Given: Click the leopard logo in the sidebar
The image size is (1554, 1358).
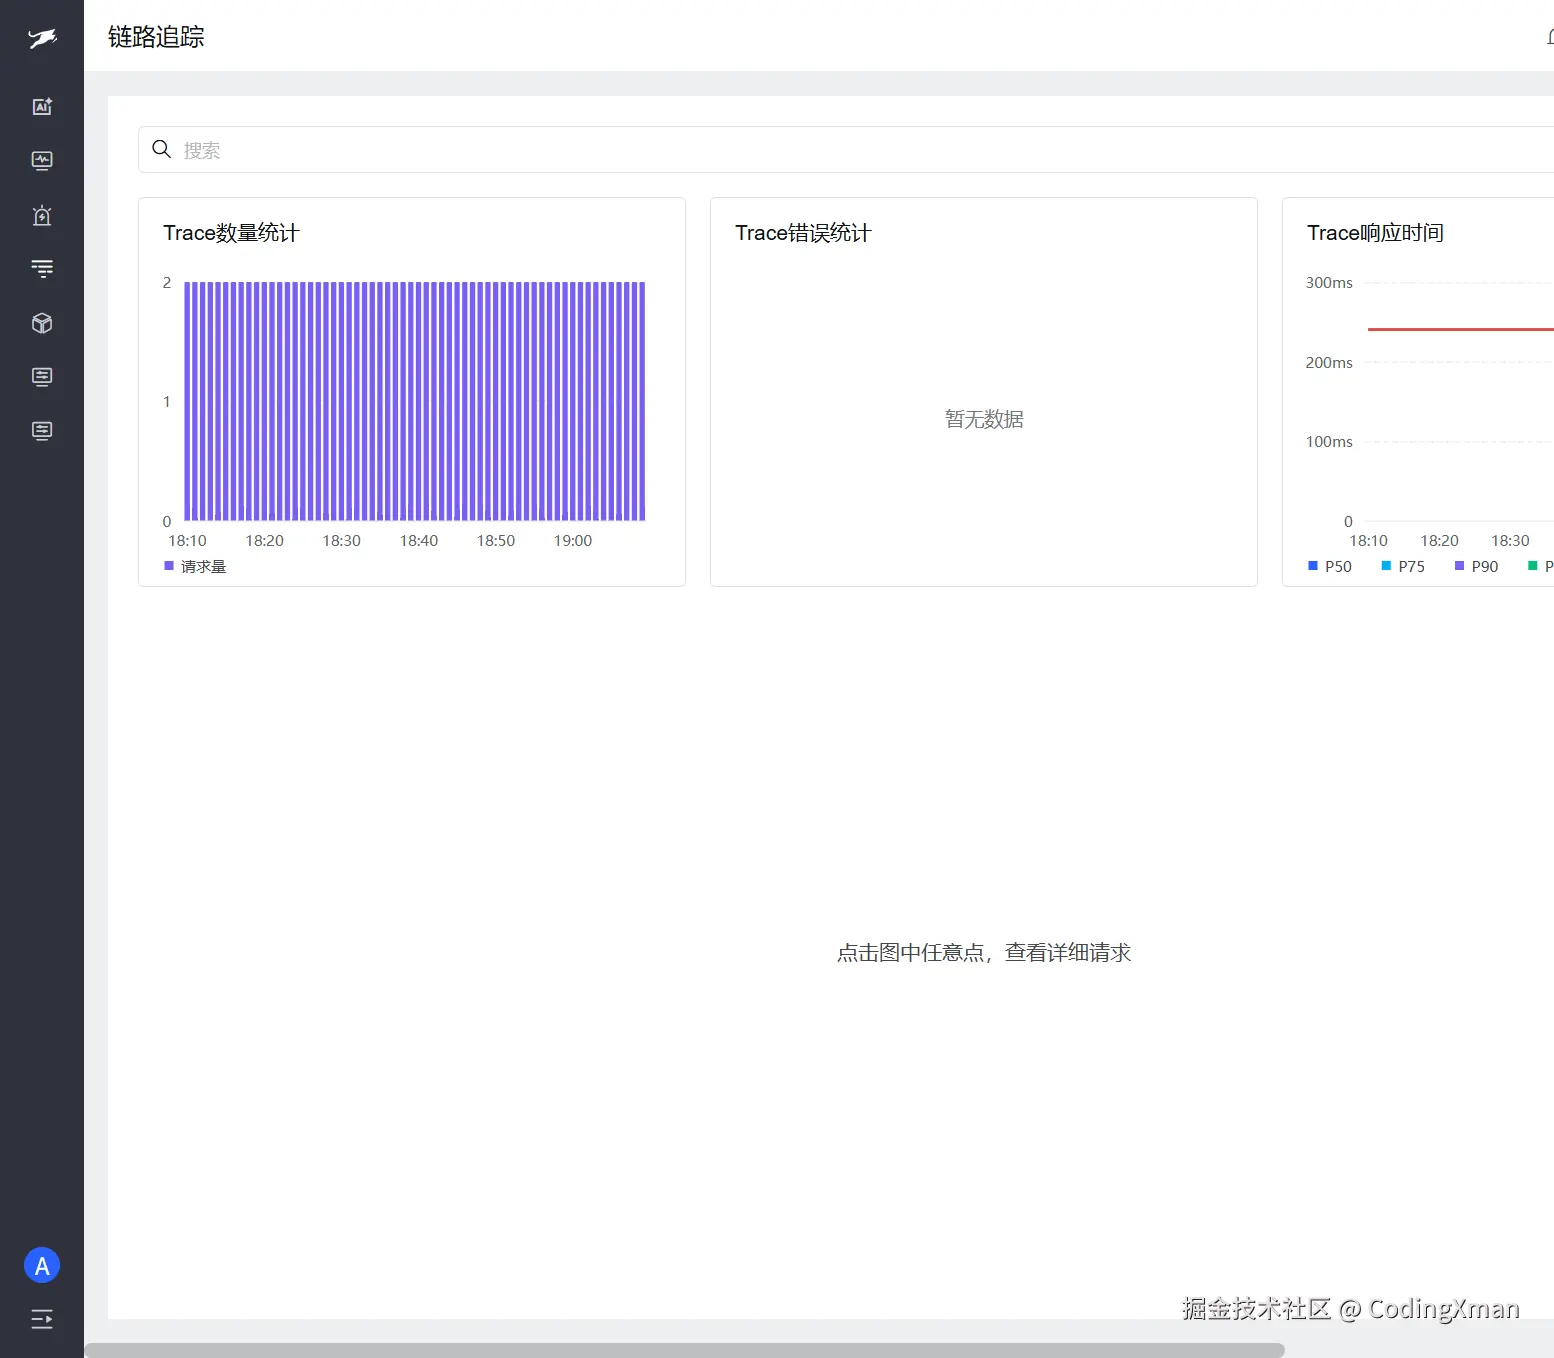Looking at the screenshot, I should (42, 39).
